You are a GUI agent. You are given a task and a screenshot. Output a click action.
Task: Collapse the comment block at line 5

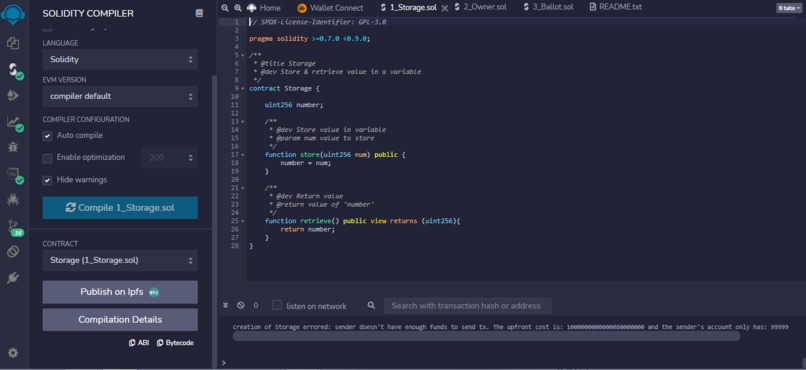click(x=243, y=56)
